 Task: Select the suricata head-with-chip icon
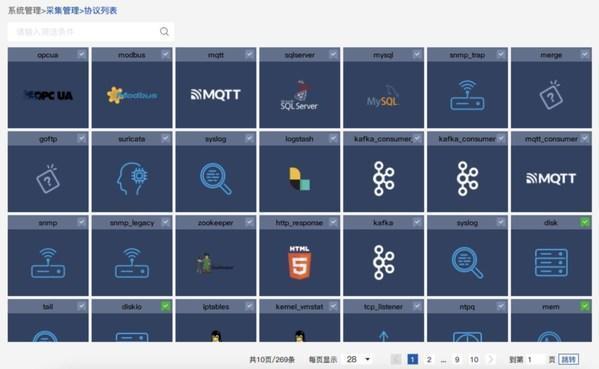(132, 179)
